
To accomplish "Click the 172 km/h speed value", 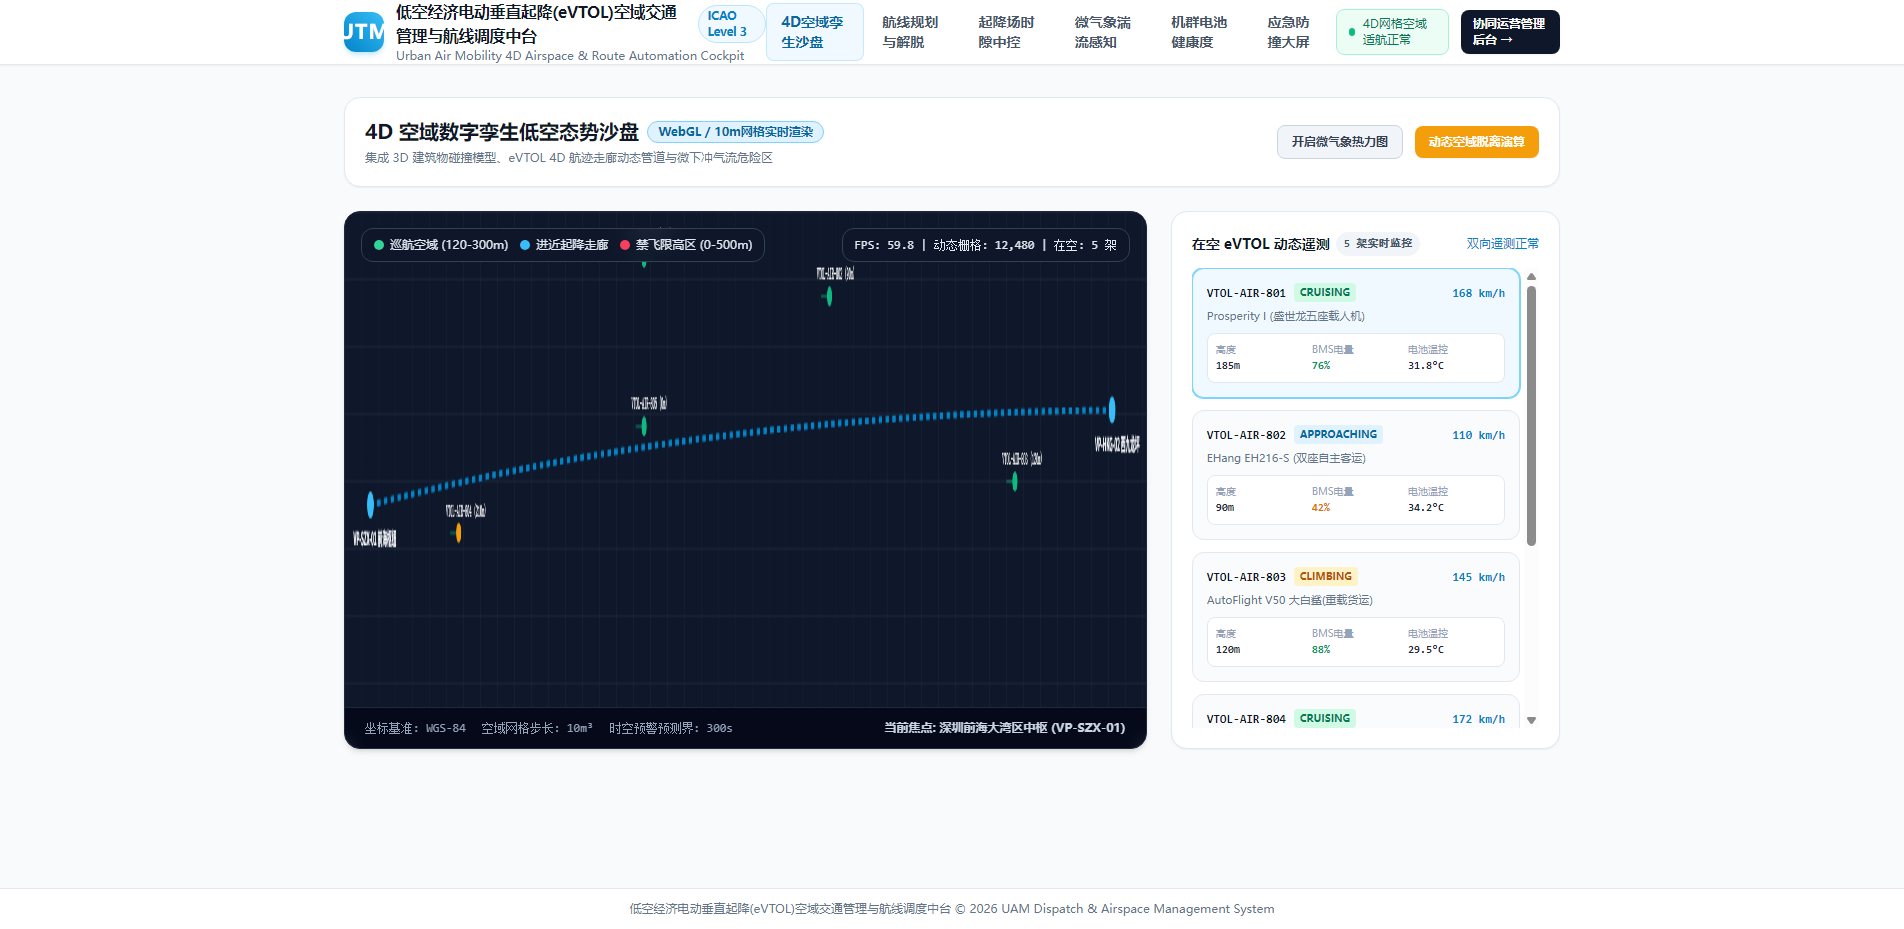I will 1478,720.
